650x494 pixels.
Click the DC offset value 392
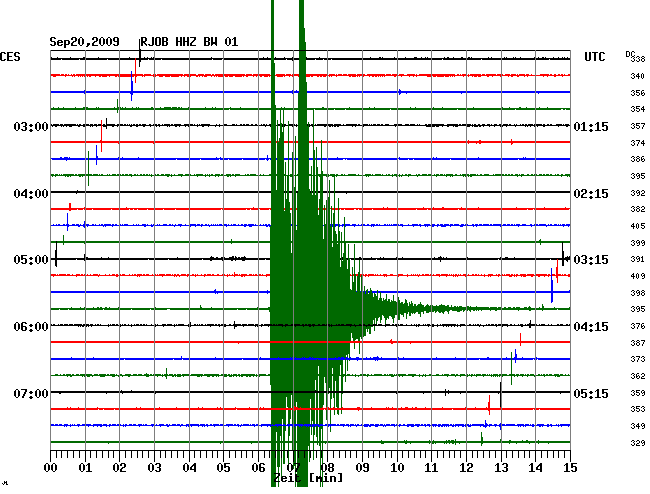pos(638,193)
